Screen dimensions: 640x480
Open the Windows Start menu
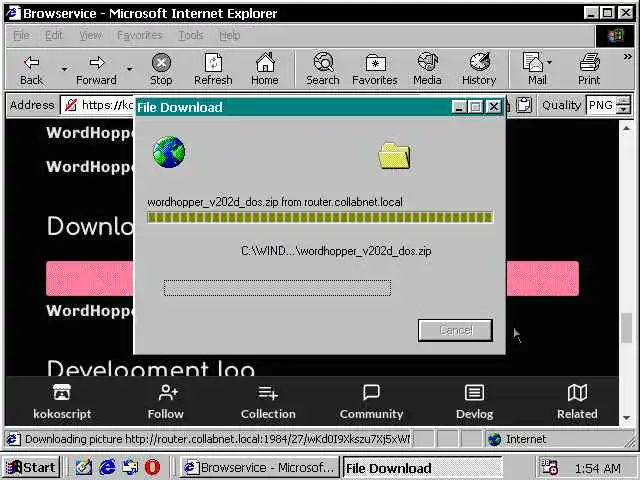click(31, 467)
